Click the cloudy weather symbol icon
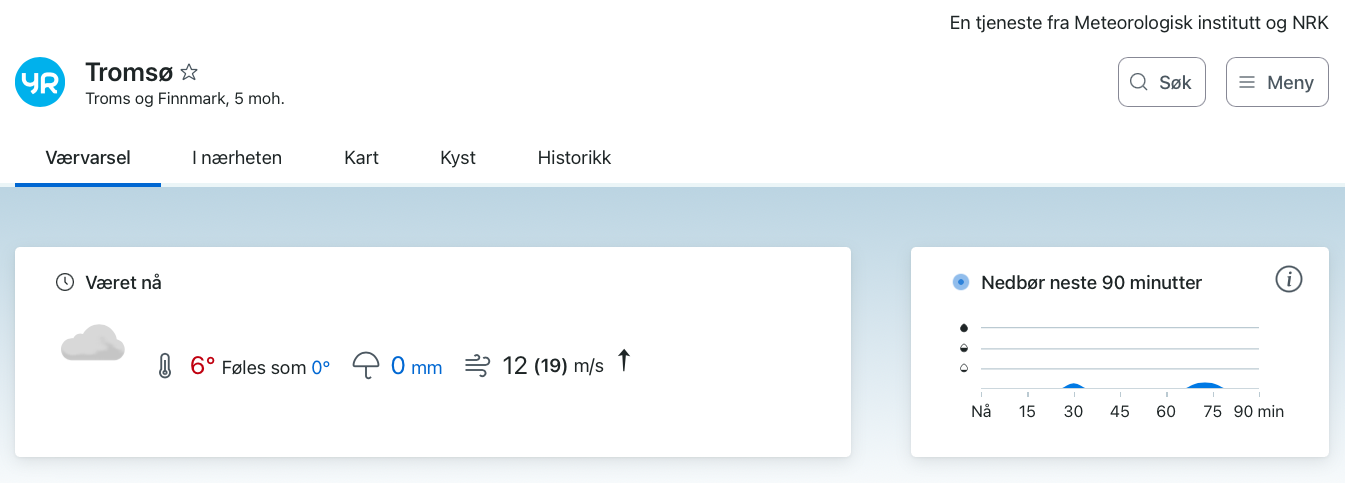Screen dimensions: 1345x483 [x=92, y=344]
